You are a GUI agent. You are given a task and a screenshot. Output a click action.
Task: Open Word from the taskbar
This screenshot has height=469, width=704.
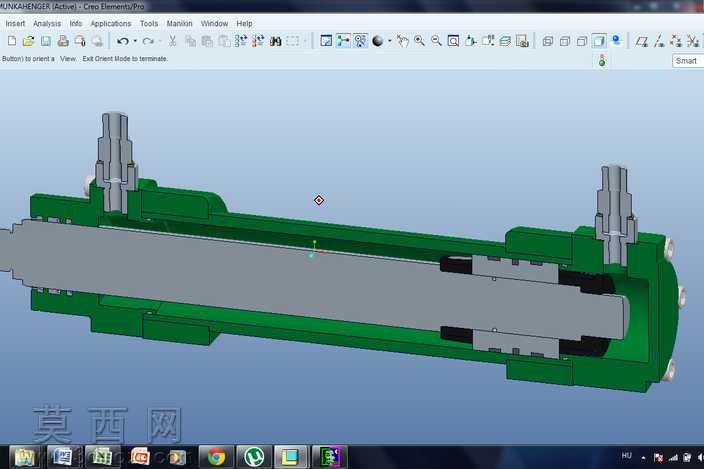pyautogui.click(x=63, y=457)
